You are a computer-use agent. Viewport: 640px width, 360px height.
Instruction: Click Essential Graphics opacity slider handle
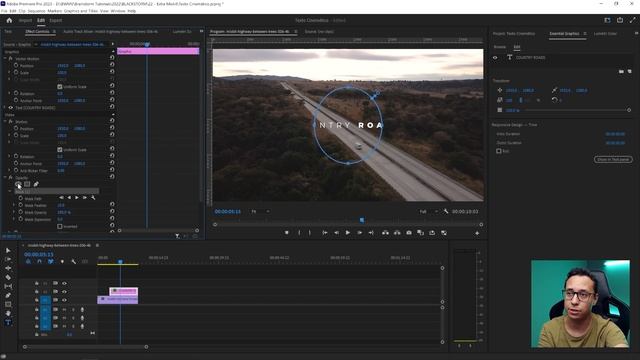point(629,110)
